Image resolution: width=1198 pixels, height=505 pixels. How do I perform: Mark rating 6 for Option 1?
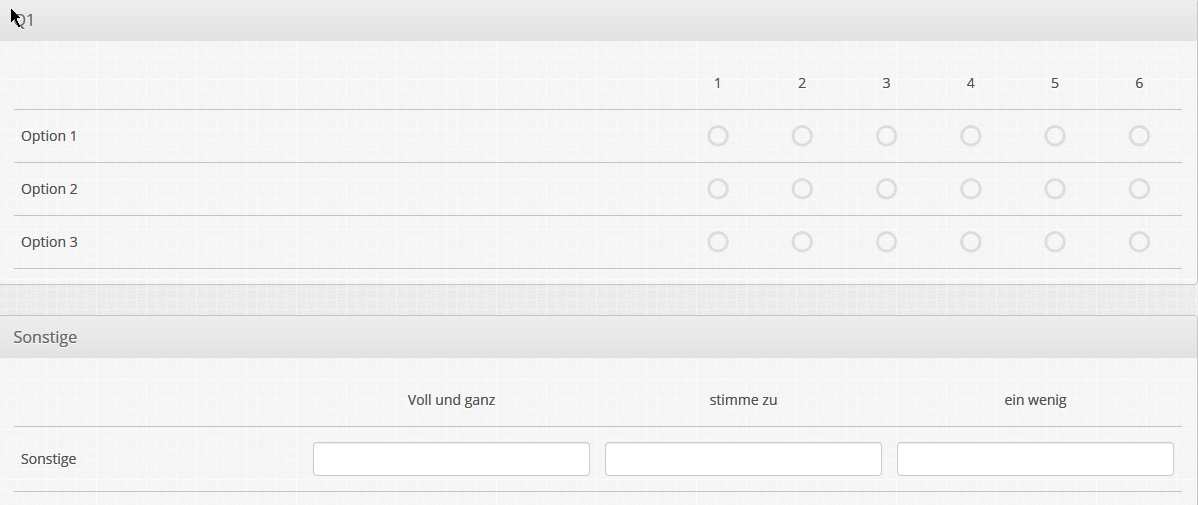(x=1139, y=136)
